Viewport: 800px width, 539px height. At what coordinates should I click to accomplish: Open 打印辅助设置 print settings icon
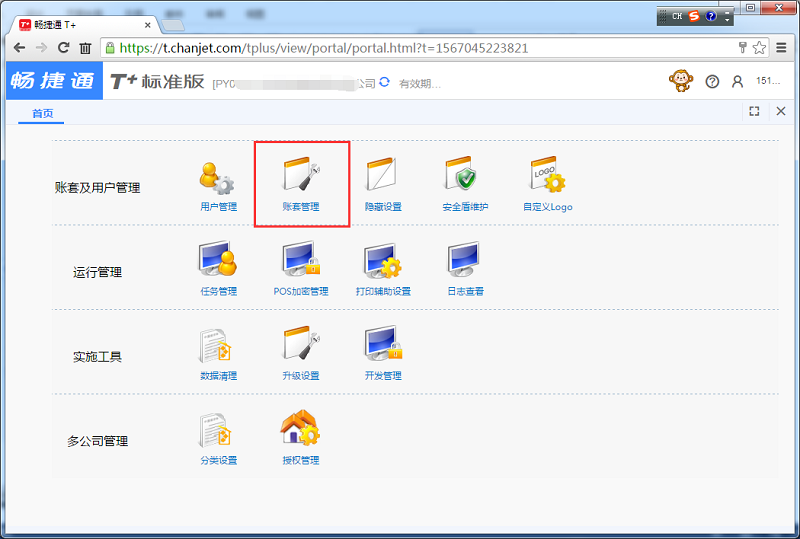pyautogui.click(x=383, y=260)
